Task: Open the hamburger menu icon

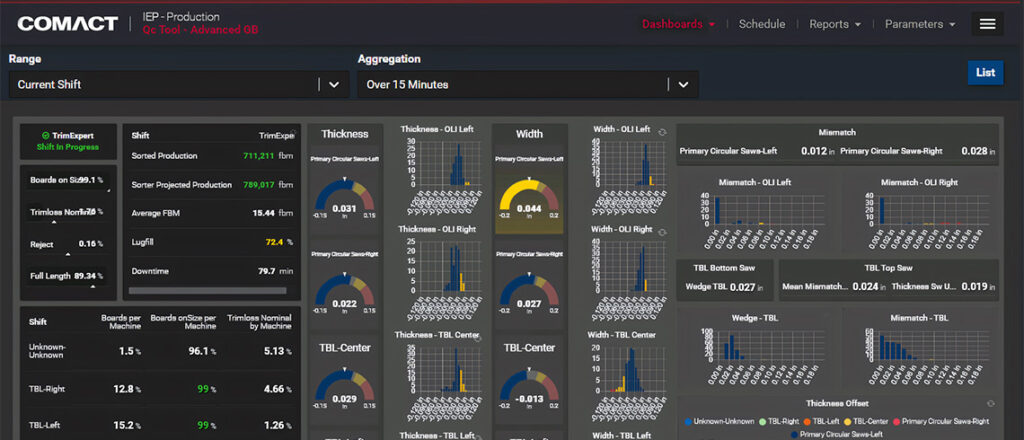Action: 987,24
